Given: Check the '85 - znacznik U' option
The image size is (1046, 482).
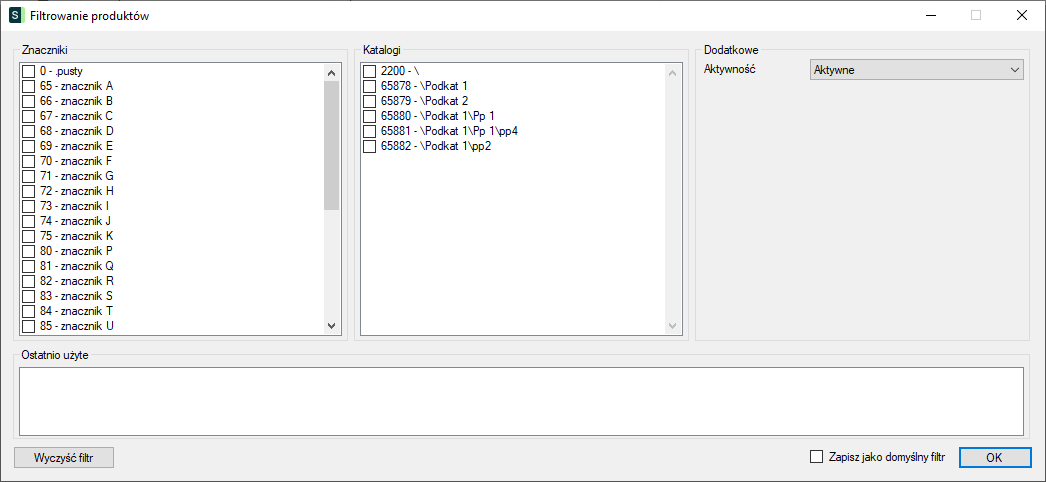Looking at the screenshot, I should point(28,326).
